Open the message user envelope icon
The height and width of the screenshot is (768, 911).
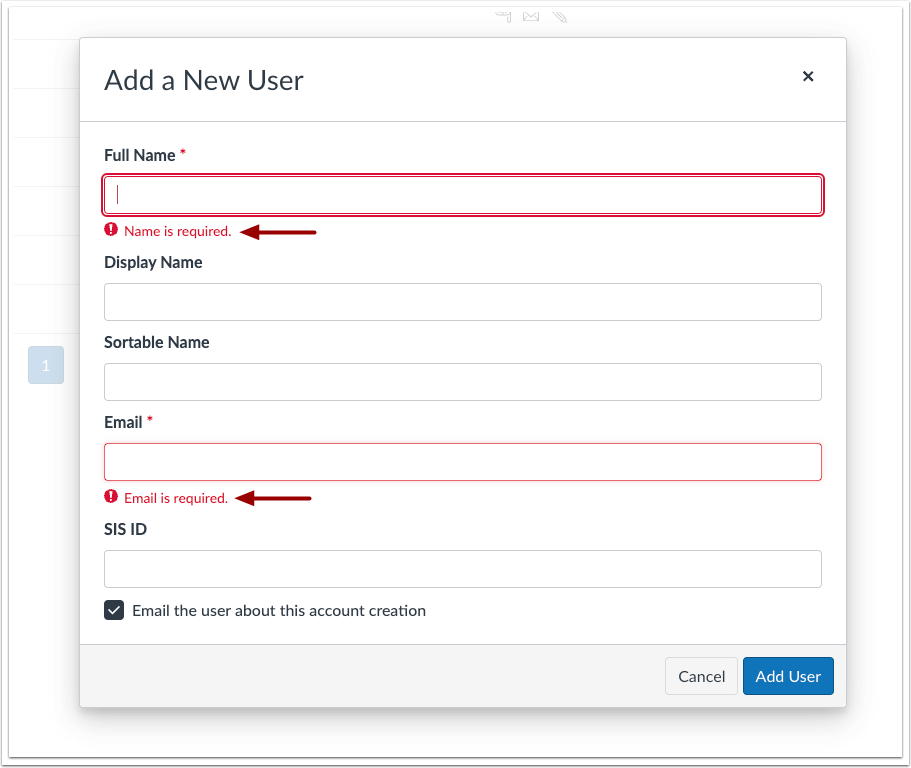[x=530, y=16]
